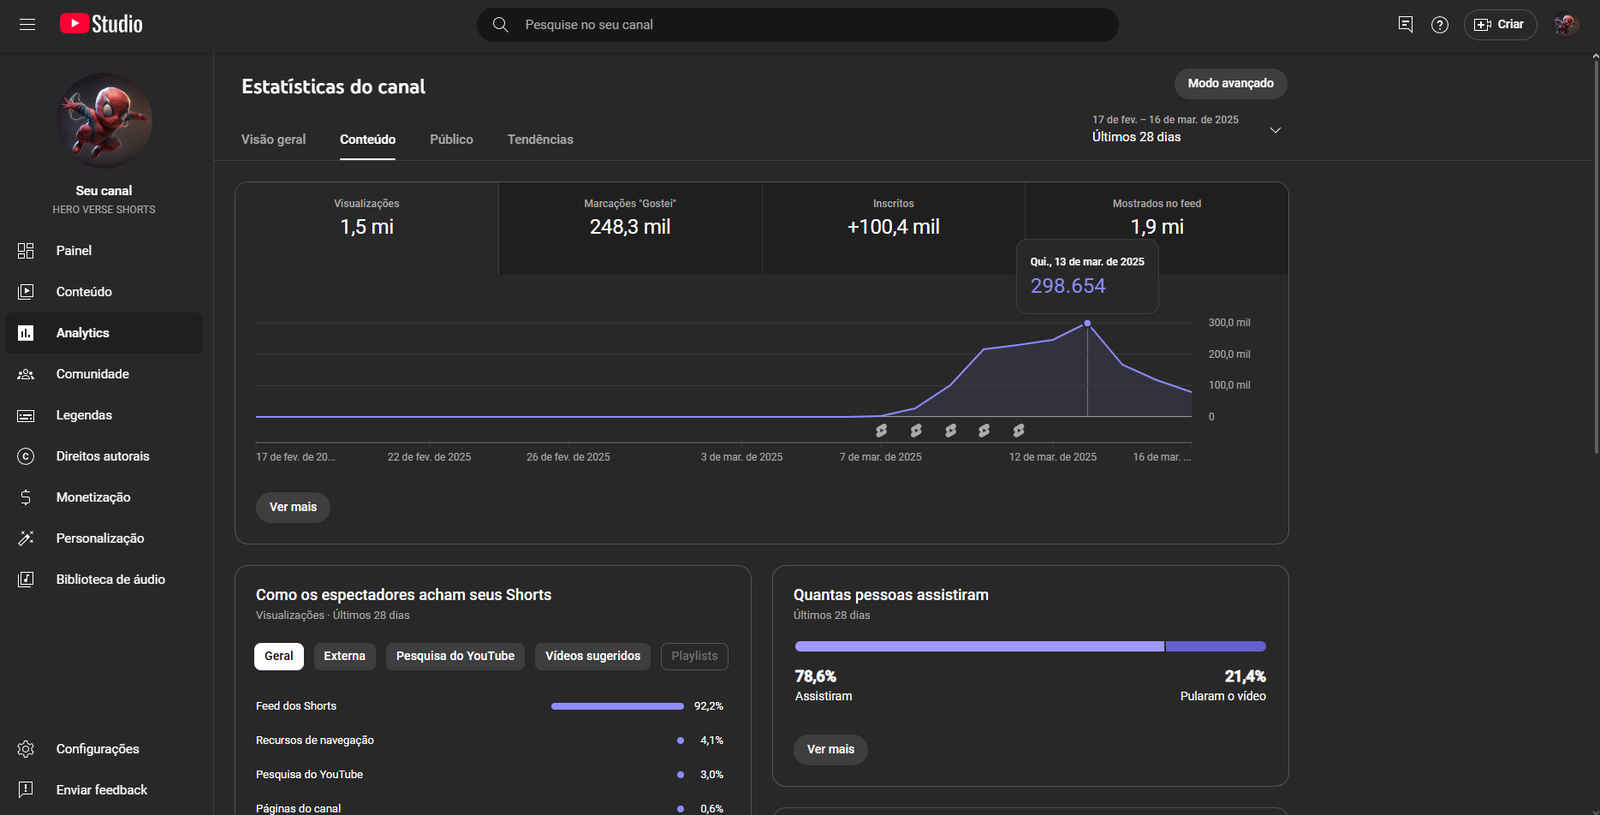Open the Criar create menu
The image size is (1600, 815).
tap(1499, 24)
